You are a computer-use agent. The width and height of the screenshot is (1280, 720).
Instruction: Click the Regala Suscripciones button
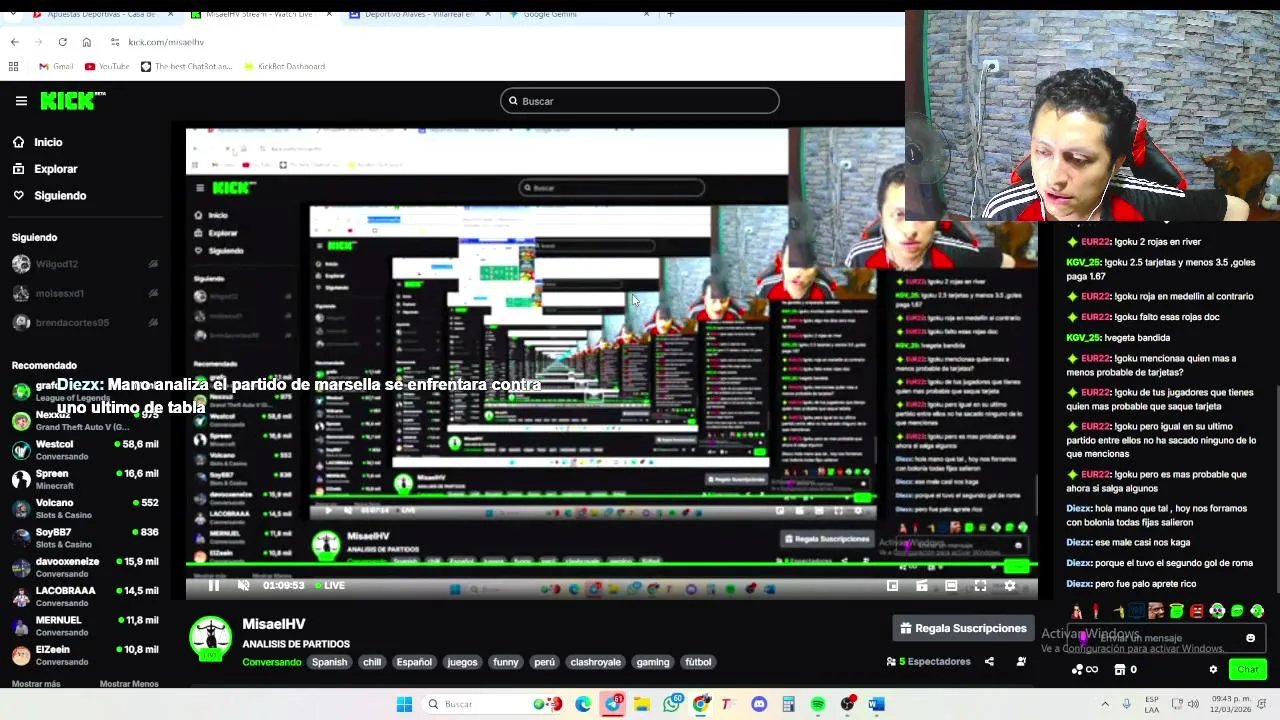click(x=963, y=628)
